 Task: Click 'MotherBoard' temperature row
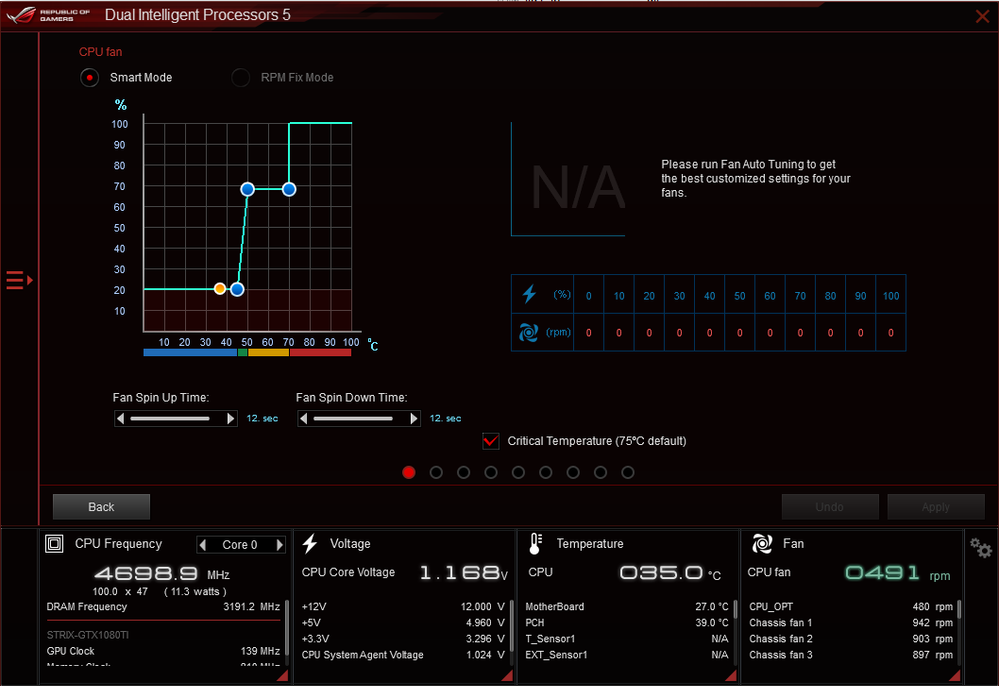pos(627,607)
